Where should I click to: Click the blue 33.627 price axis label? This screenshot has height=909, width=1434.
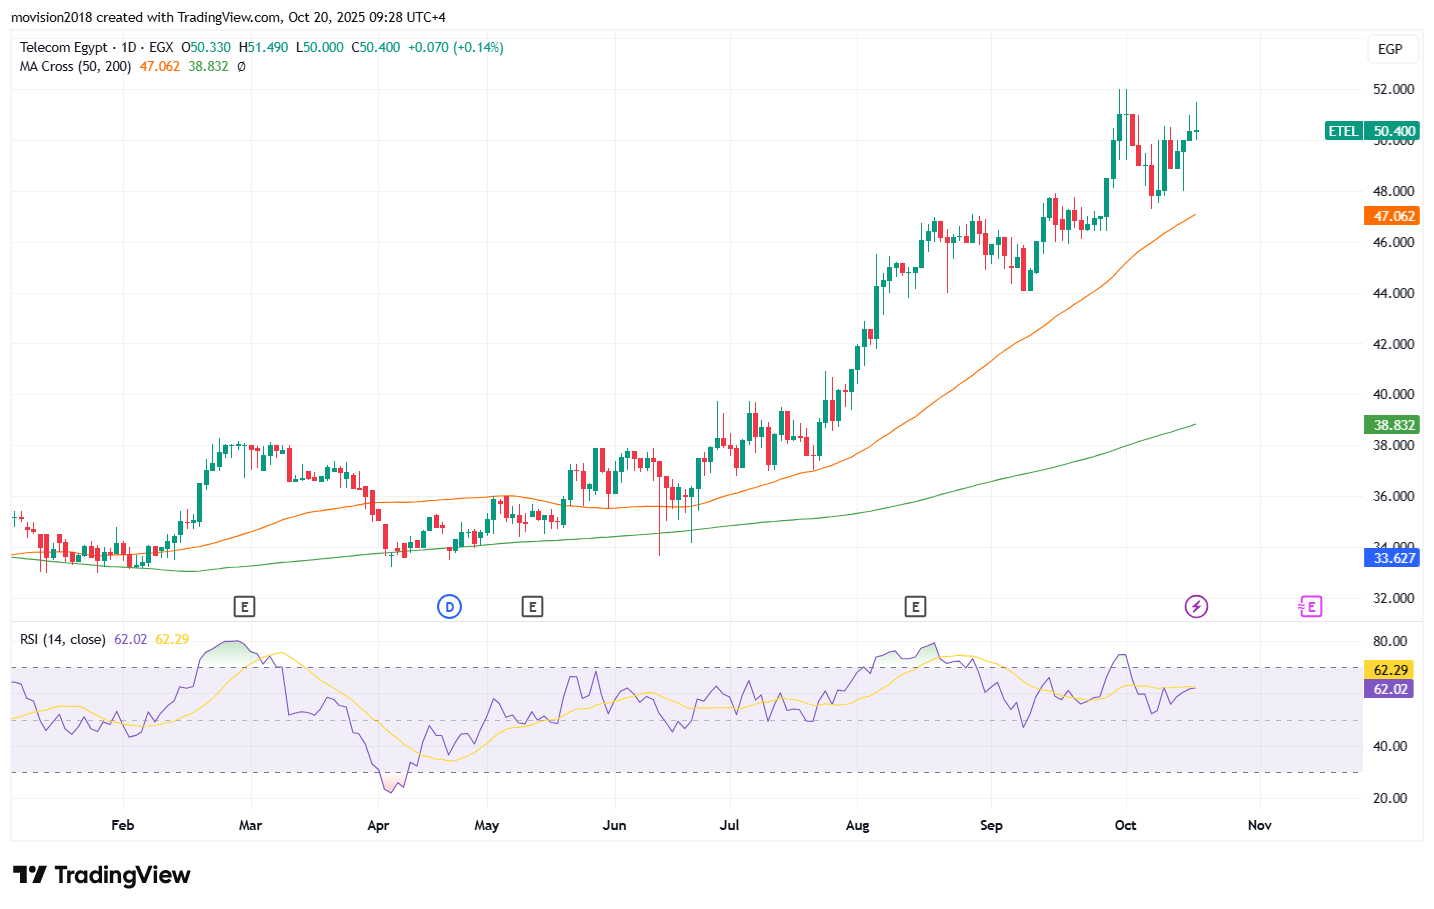(1393, 558)
